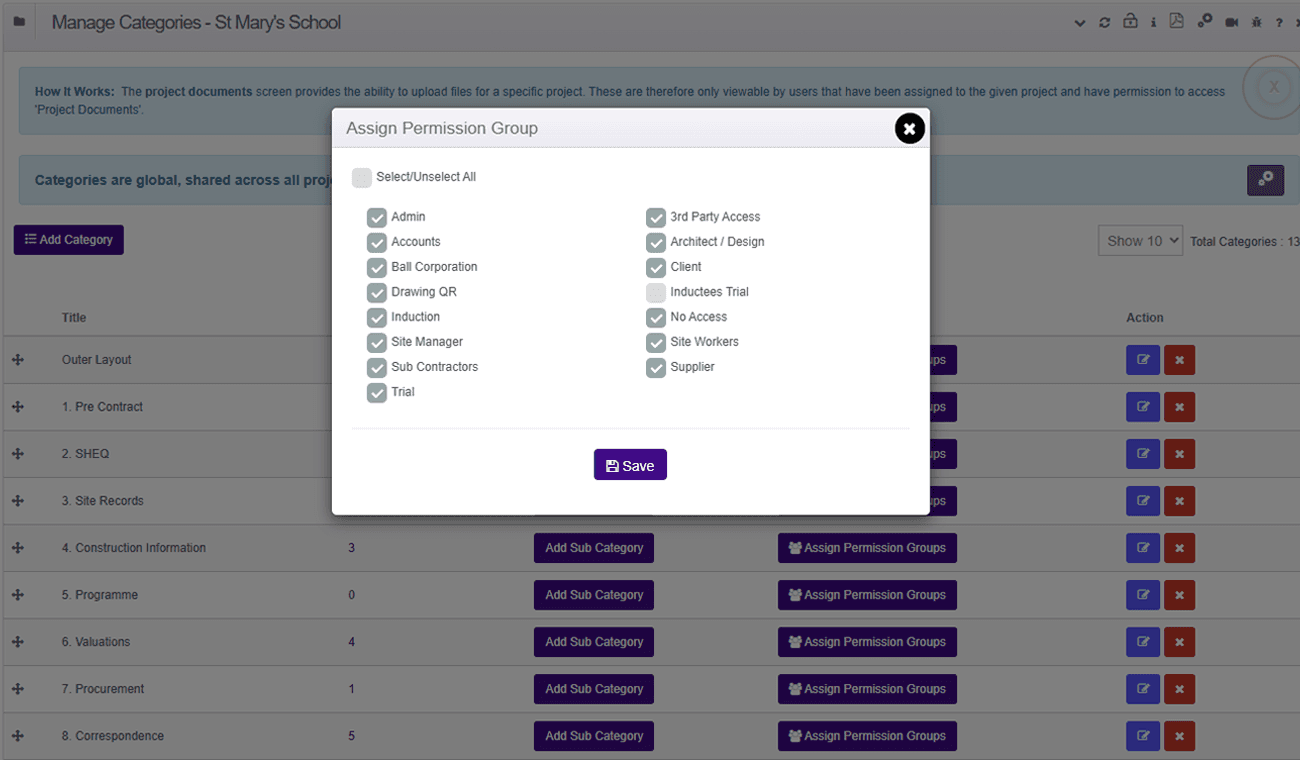Expand the chevron down in header

tap(1080, 22)
